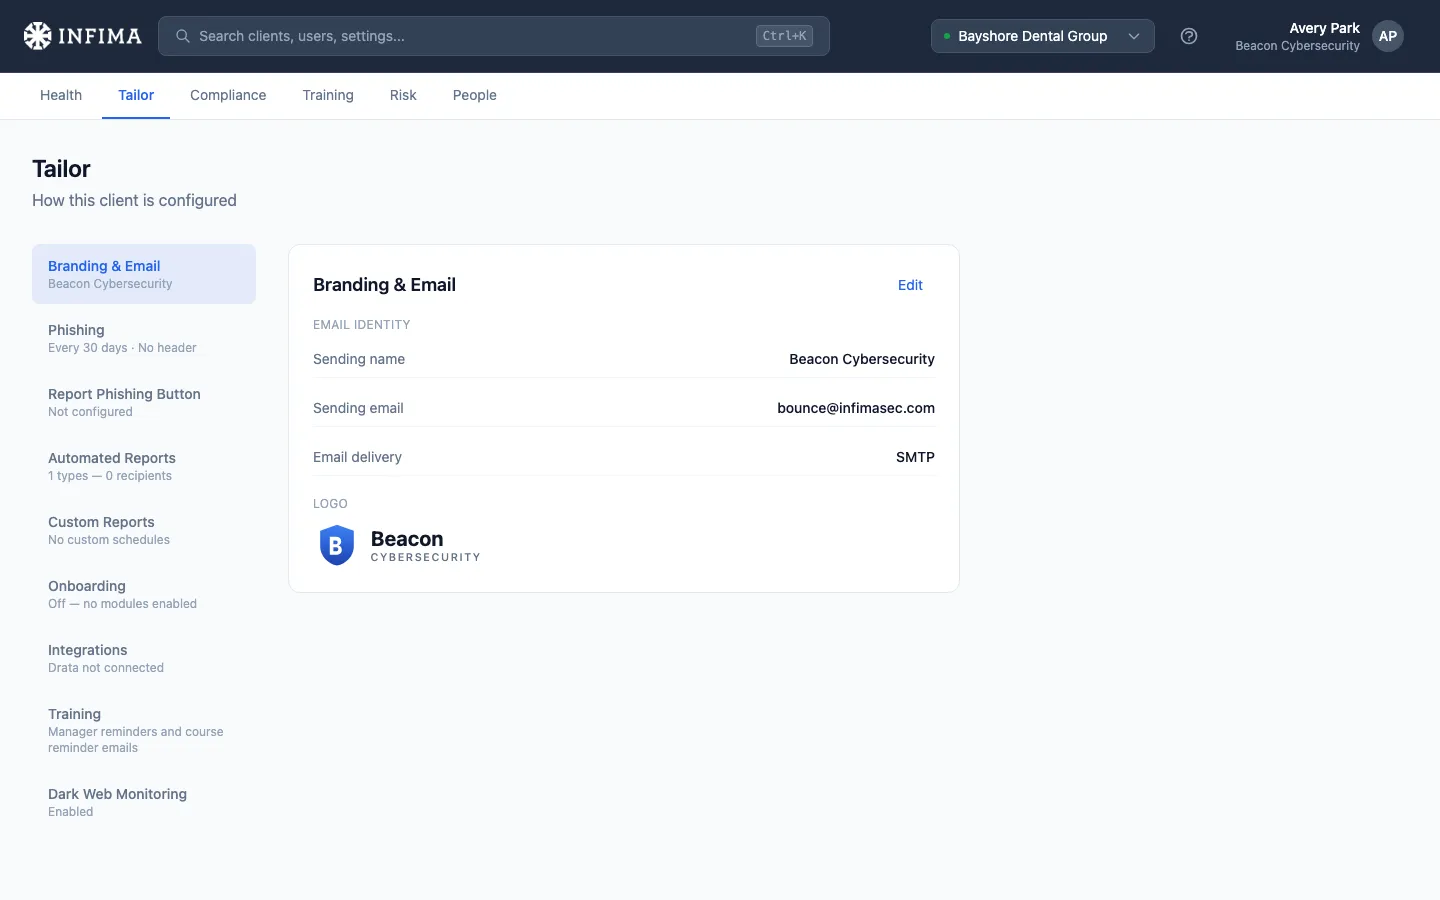The width and height of the screenshot is (1440, 900).
Task: Open Automated Reports section
Action: coord(144,466)
